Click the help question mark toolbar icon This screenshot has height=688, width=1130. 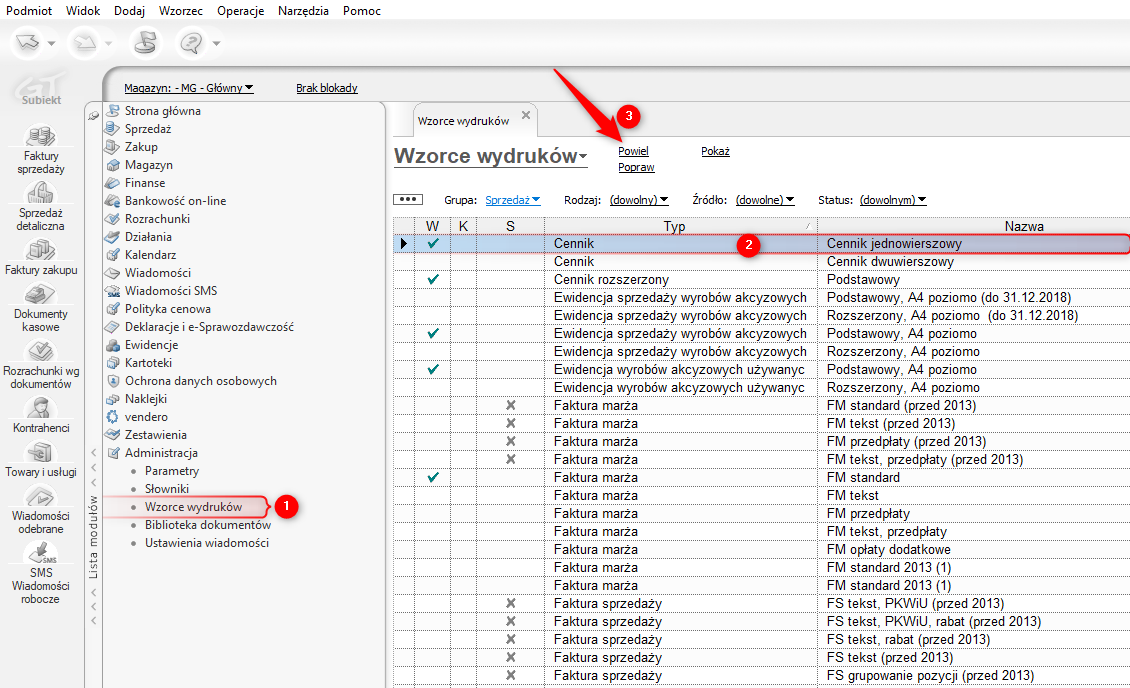pyautogui.click(x=191, y=43)
